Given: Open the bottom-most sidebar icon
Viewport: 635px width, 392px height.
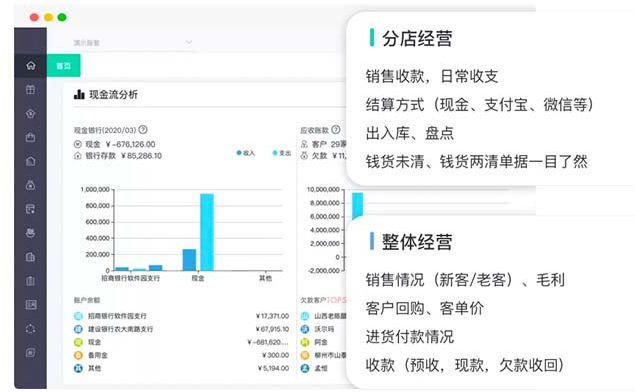Looking at the screenshot, I should pos(31,352).
